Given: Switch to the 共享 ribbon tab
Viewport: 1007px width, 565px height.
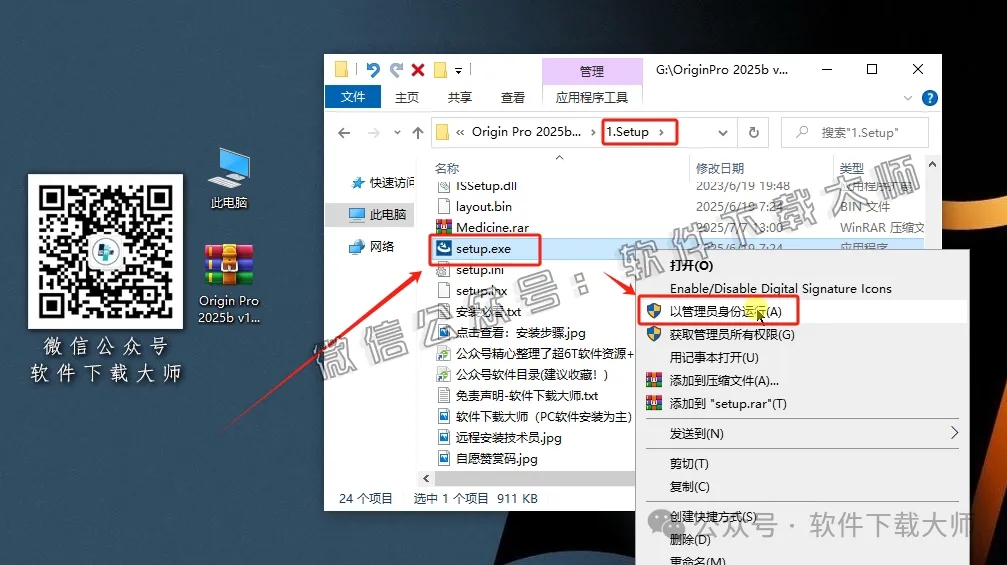Looking at the screenshot, I should coord(459,97).
